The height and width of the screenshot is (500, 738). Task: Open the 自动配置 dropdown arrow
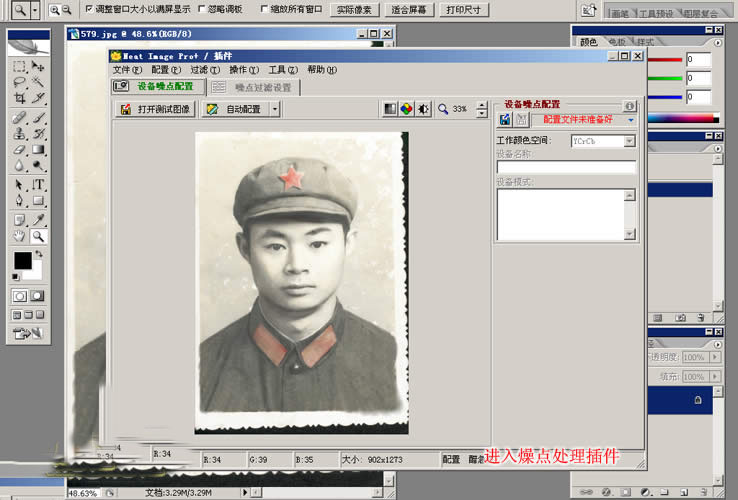click(x=275, y=109)
